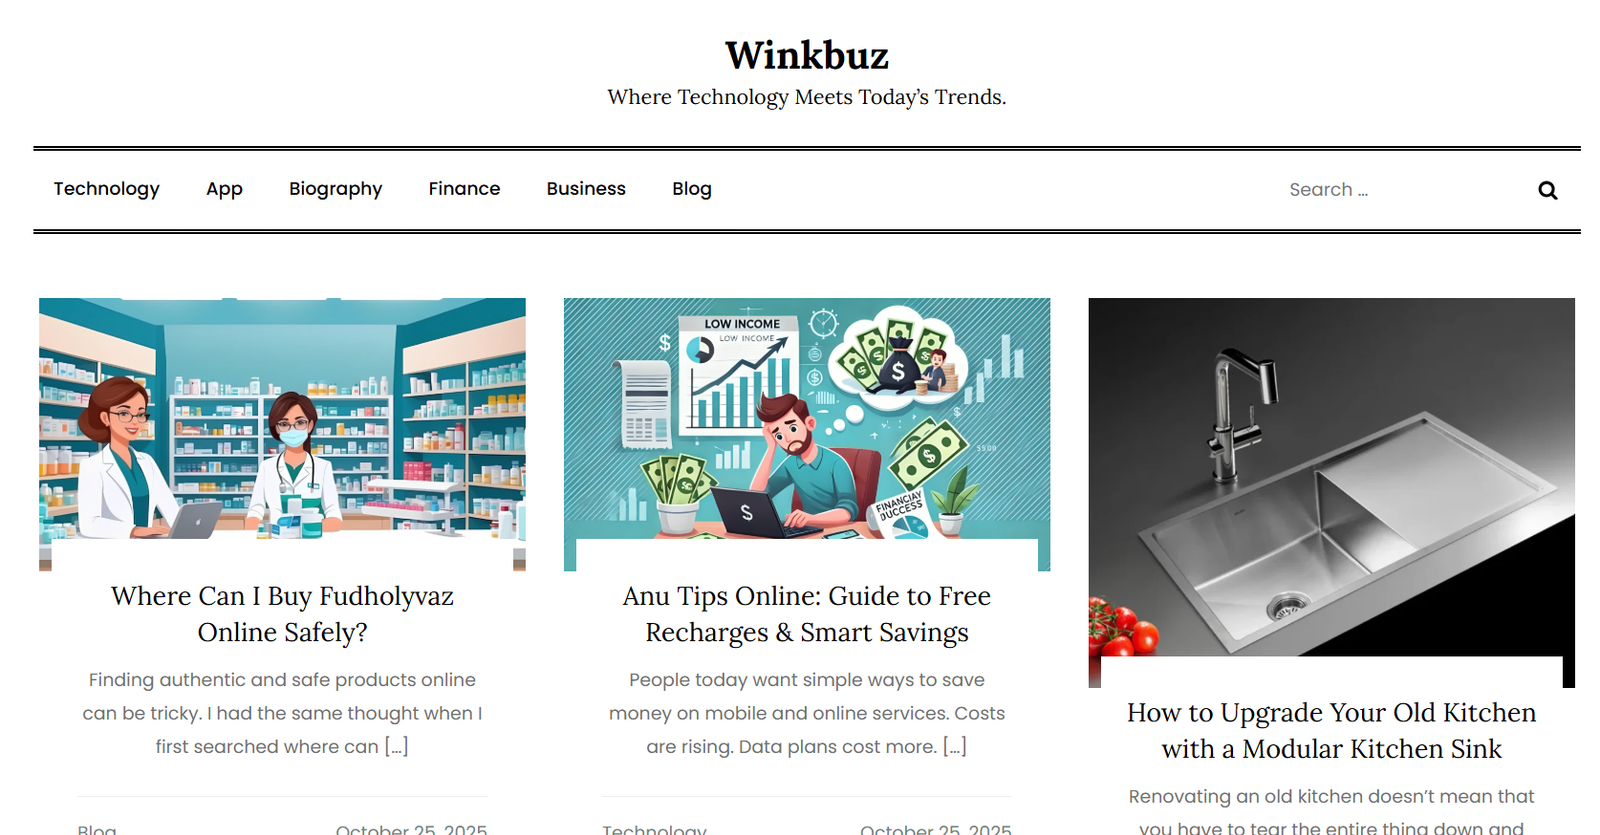Open 'How to Upgrade Your Old Kitchen' article
The width and height of the screenshot is (1600, 835).
pos(1332,731)
